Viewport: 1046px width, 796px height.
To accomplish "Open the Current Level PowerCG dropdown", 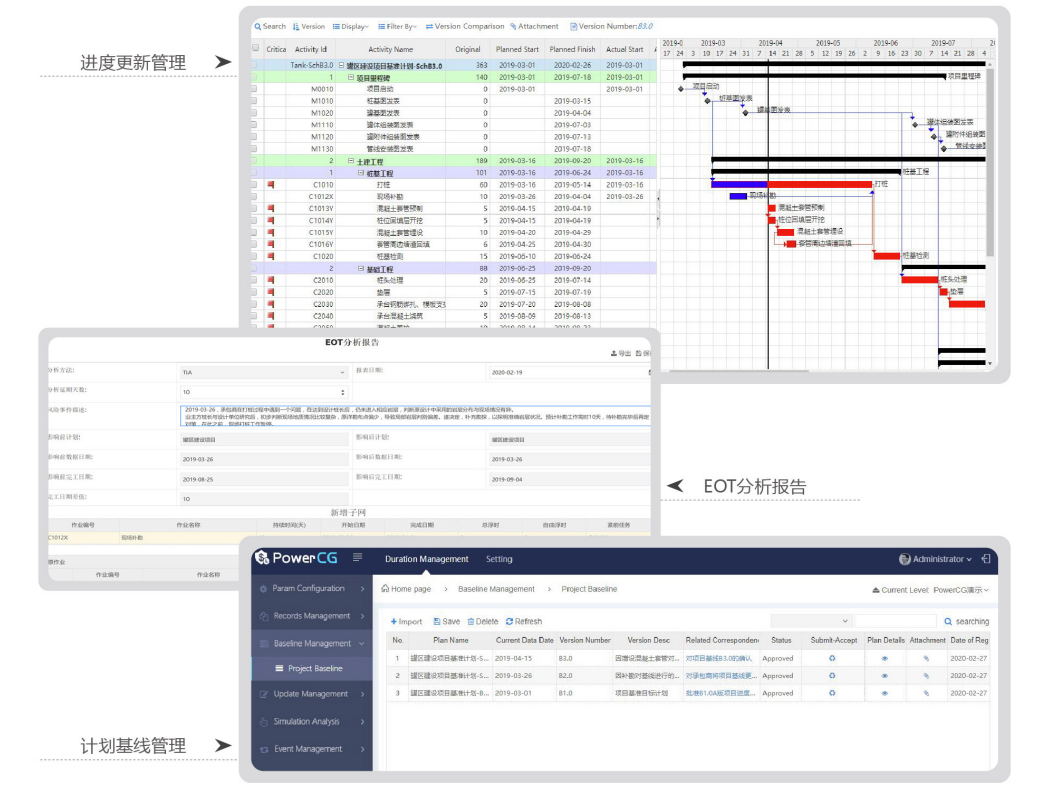I will click(931, 590).
